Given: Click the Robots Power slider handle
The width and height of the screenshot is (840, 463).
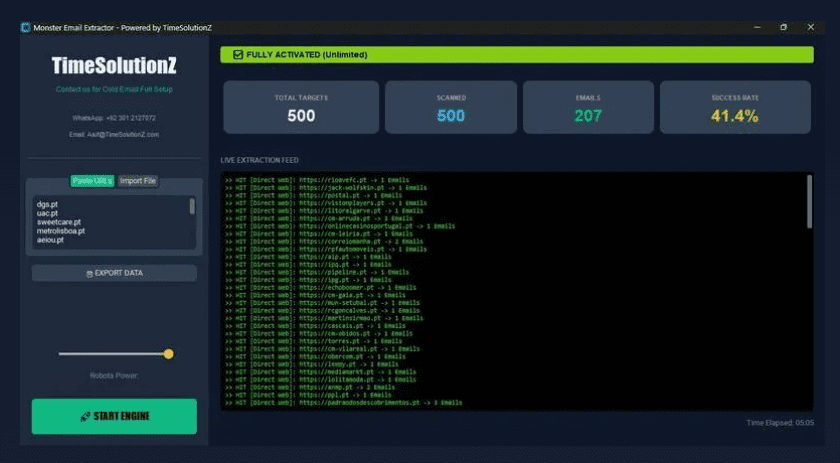Looking at the screenshot, I should (x=168, y=354).
